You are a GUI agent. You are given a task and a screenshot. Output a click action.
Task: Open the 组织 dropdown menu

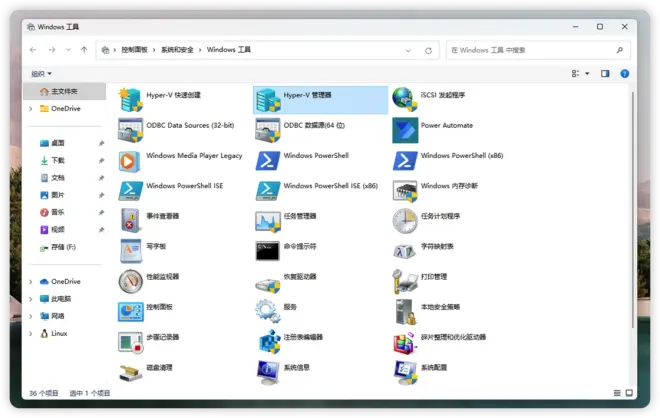coord(41,74)
